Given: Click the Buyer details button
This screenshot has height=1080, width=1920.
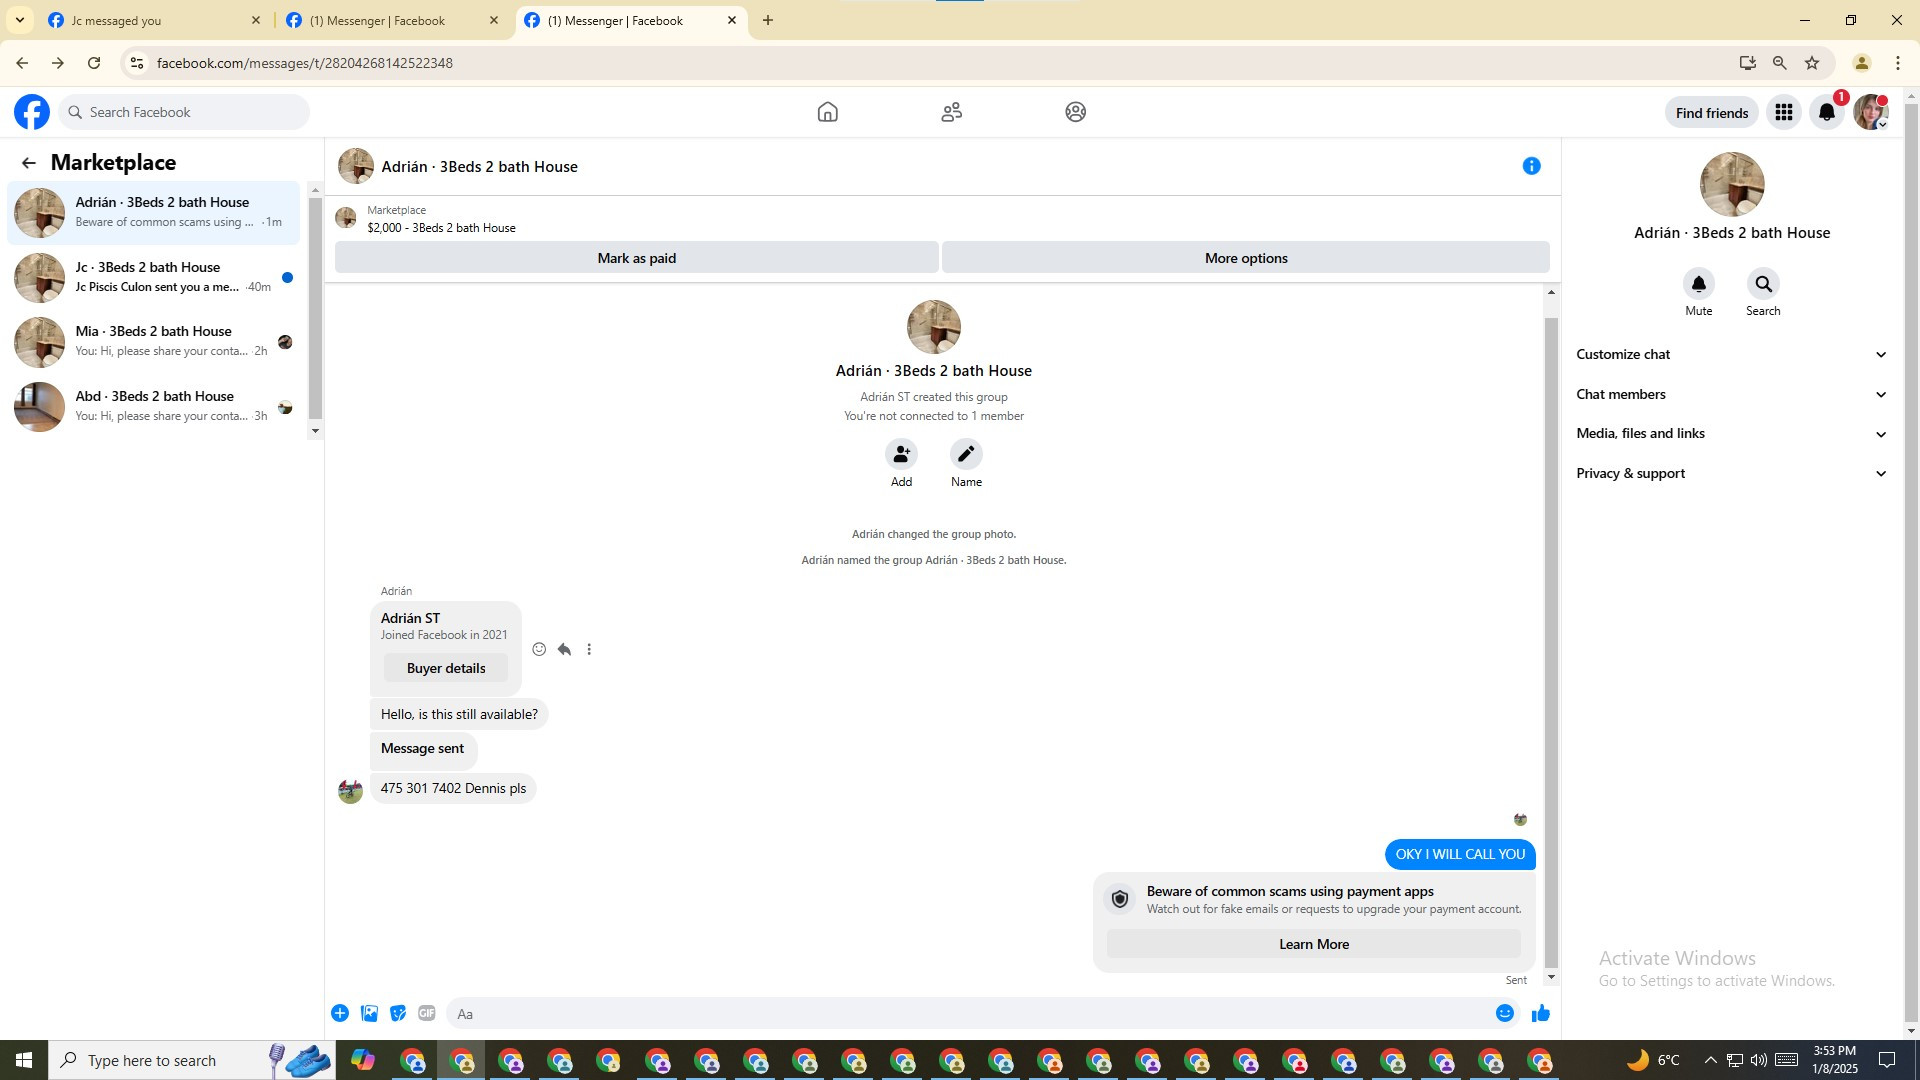Looking at the screenshot, I should [445, 668].
